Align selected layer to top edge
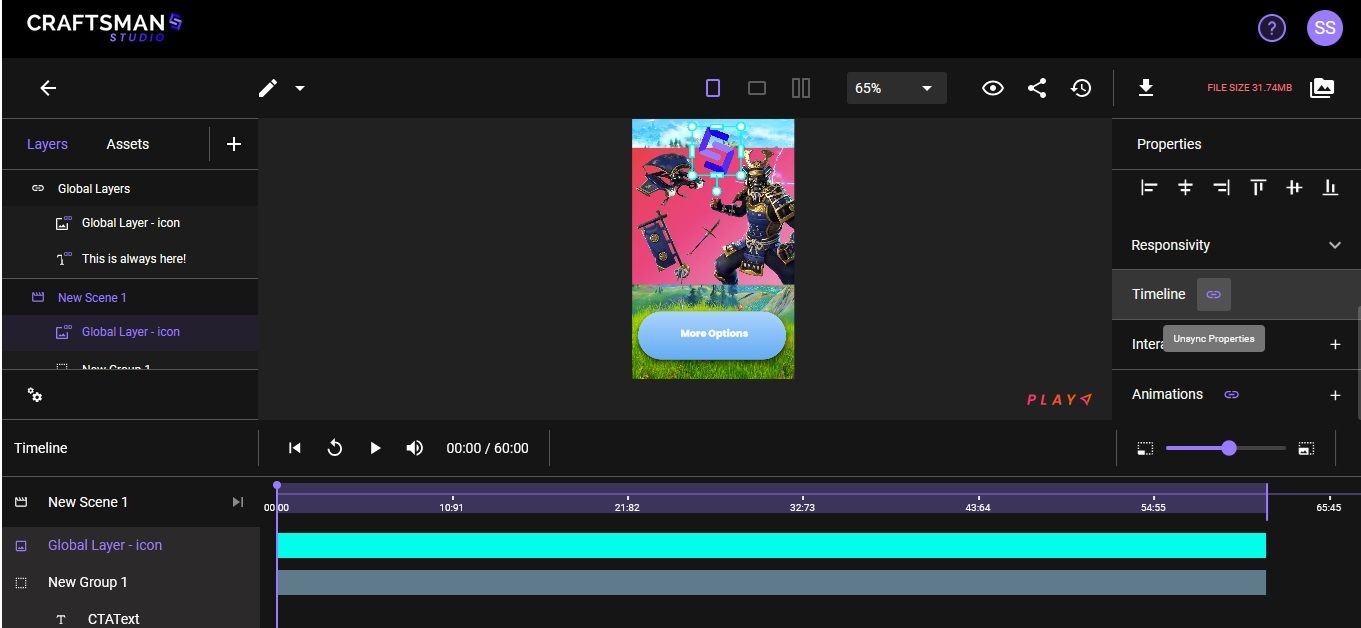Screen dimensions: 1361x628 [1258, 187]
